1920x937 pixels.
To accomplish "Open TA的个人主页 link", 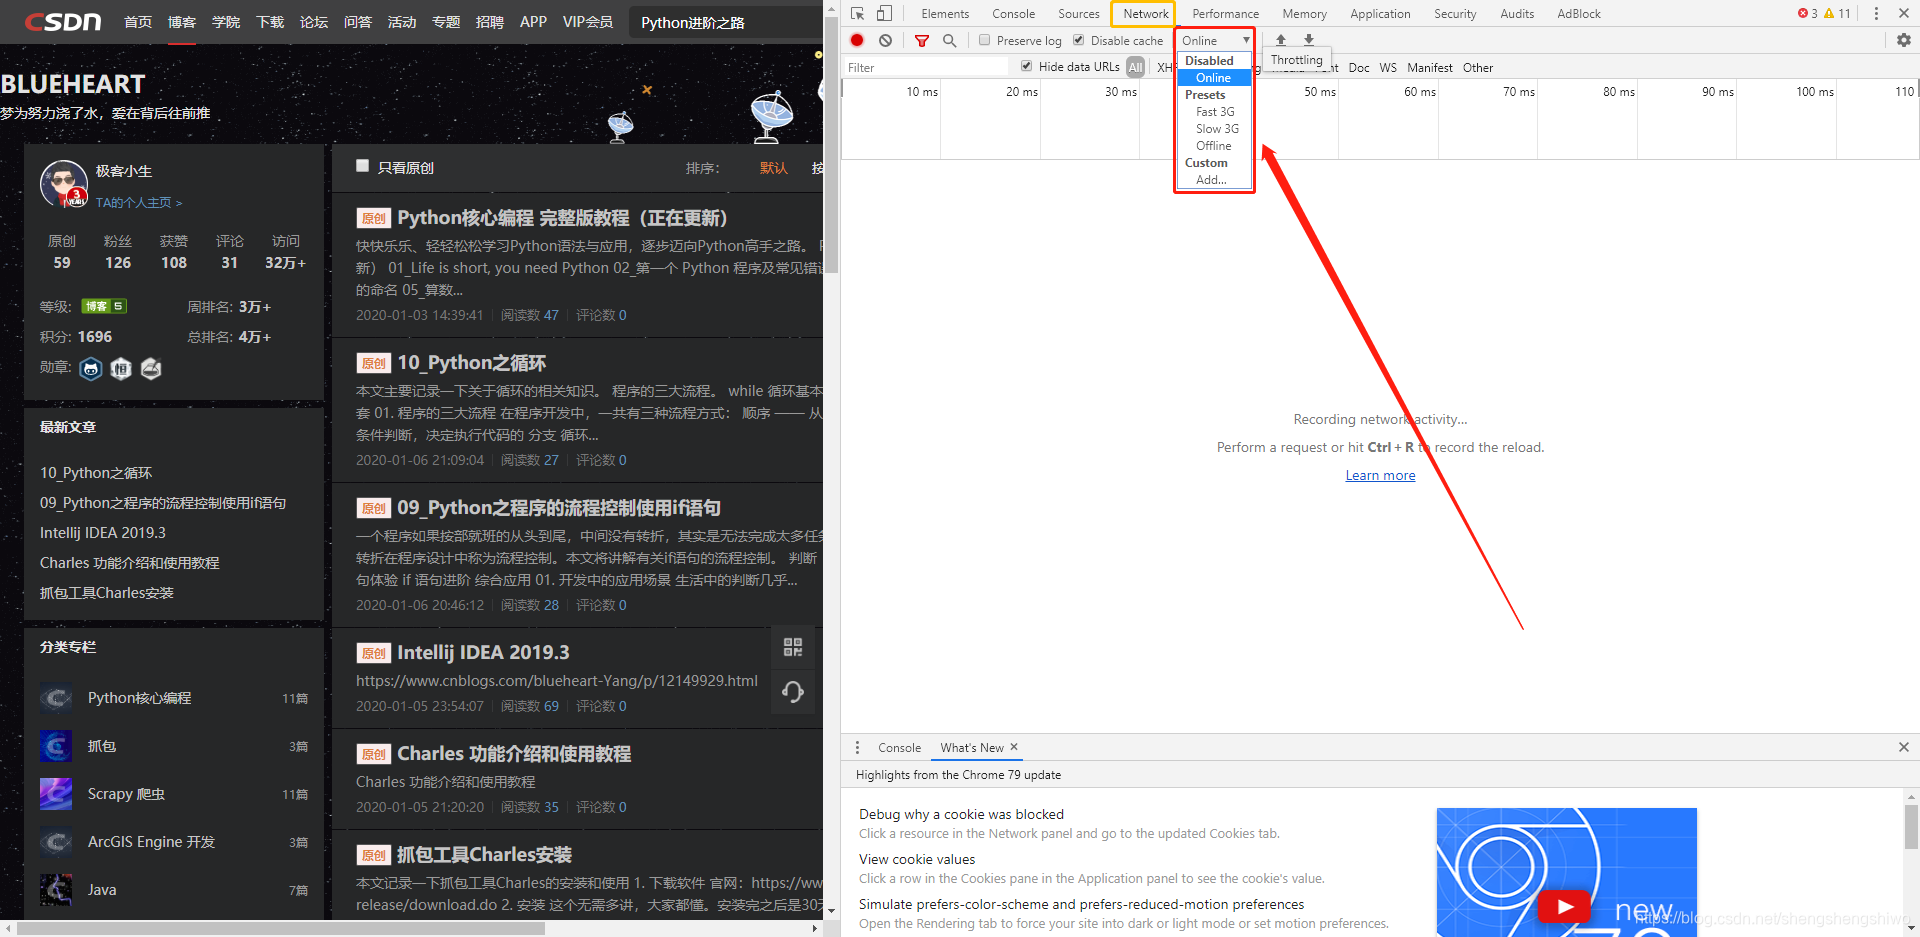I will pyautogui.click(x=139, y=203).
